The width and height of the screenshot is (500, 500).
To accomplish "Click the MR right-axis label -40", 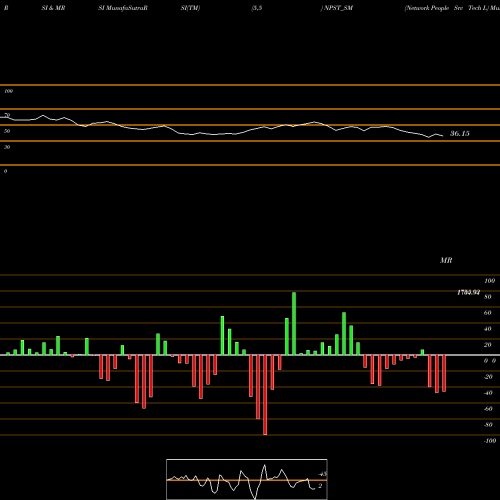I will click(488, 393).
